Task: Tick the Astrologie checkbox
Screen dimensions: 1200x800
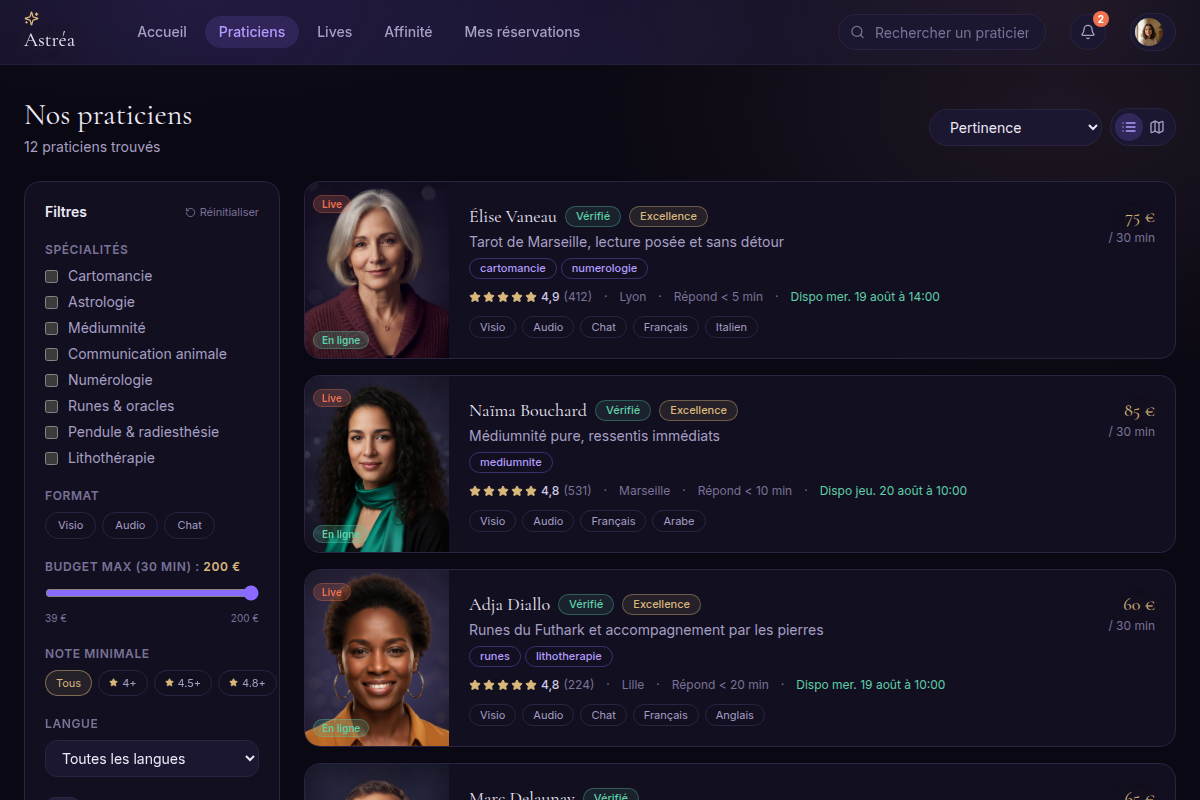Action: click(52, 302)
